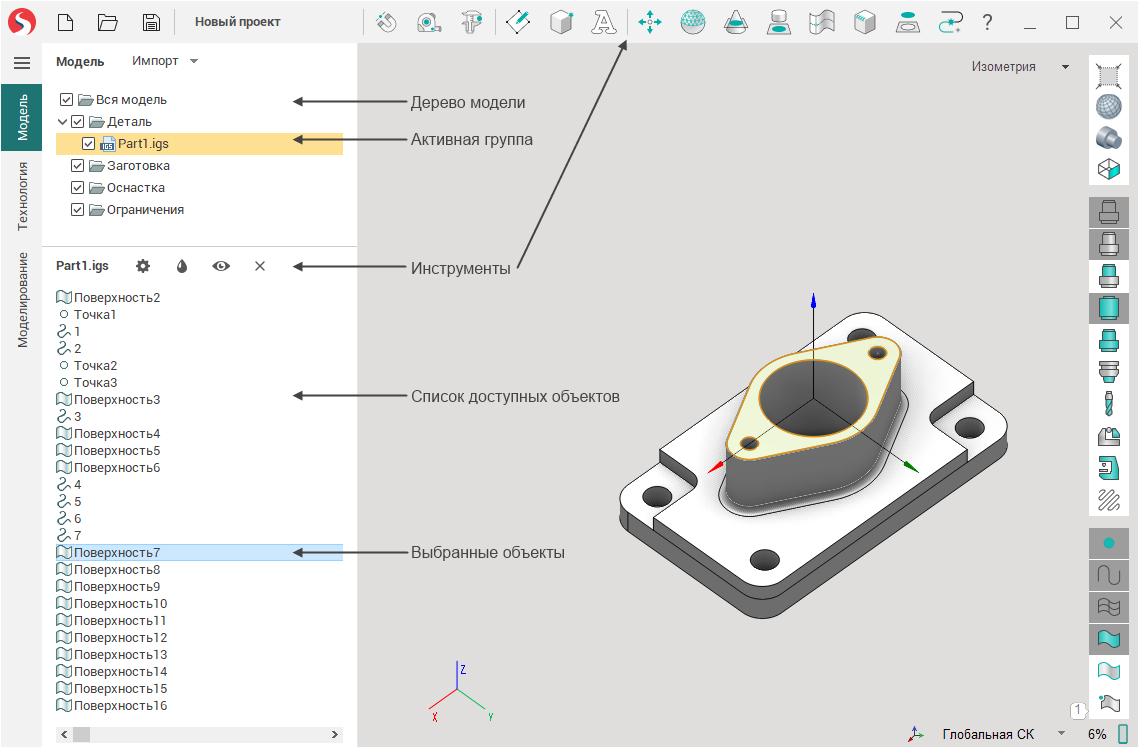This screenshot has width=1139, height=748.
Task: Click the question mark help icon
Action: (x=987, y=22)
